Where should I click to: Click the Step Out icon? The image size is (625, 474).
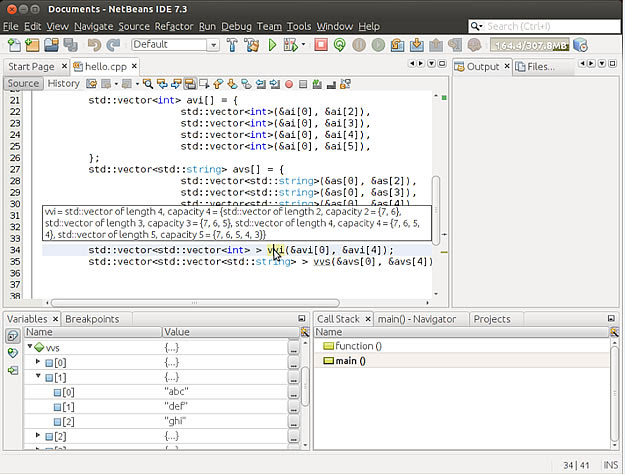[436, 45]
